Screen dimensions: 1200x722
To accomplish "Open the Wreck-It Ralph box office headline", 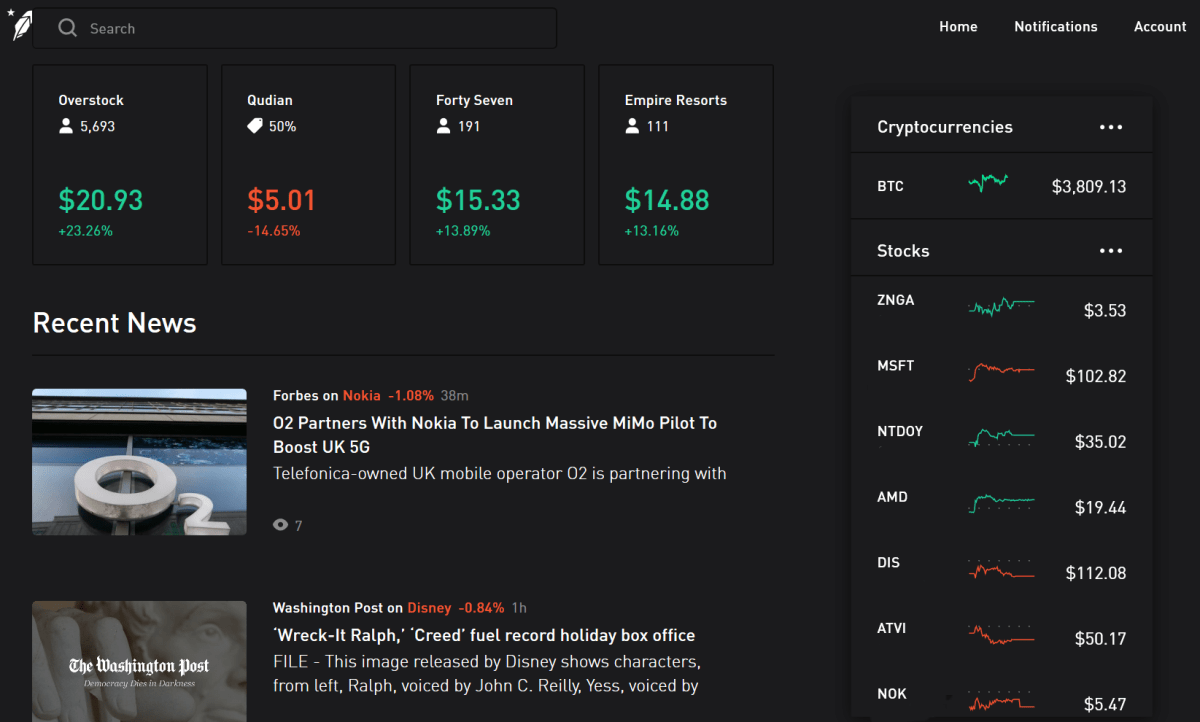I will pos(483,635).
